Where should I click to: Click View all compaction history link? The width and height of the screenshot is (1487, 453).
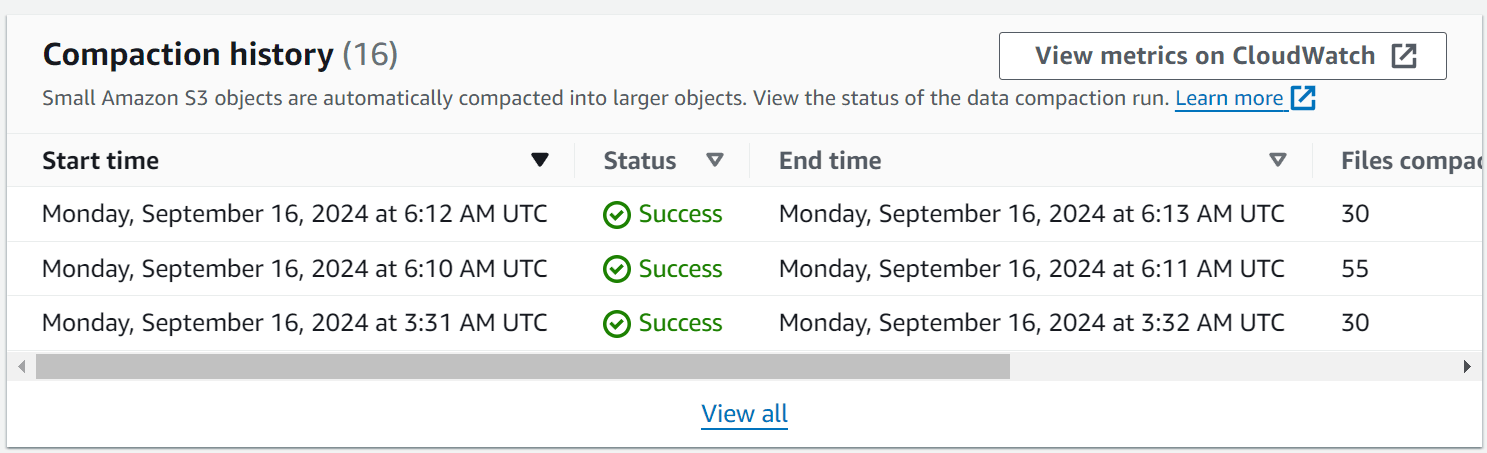[744, 413]
